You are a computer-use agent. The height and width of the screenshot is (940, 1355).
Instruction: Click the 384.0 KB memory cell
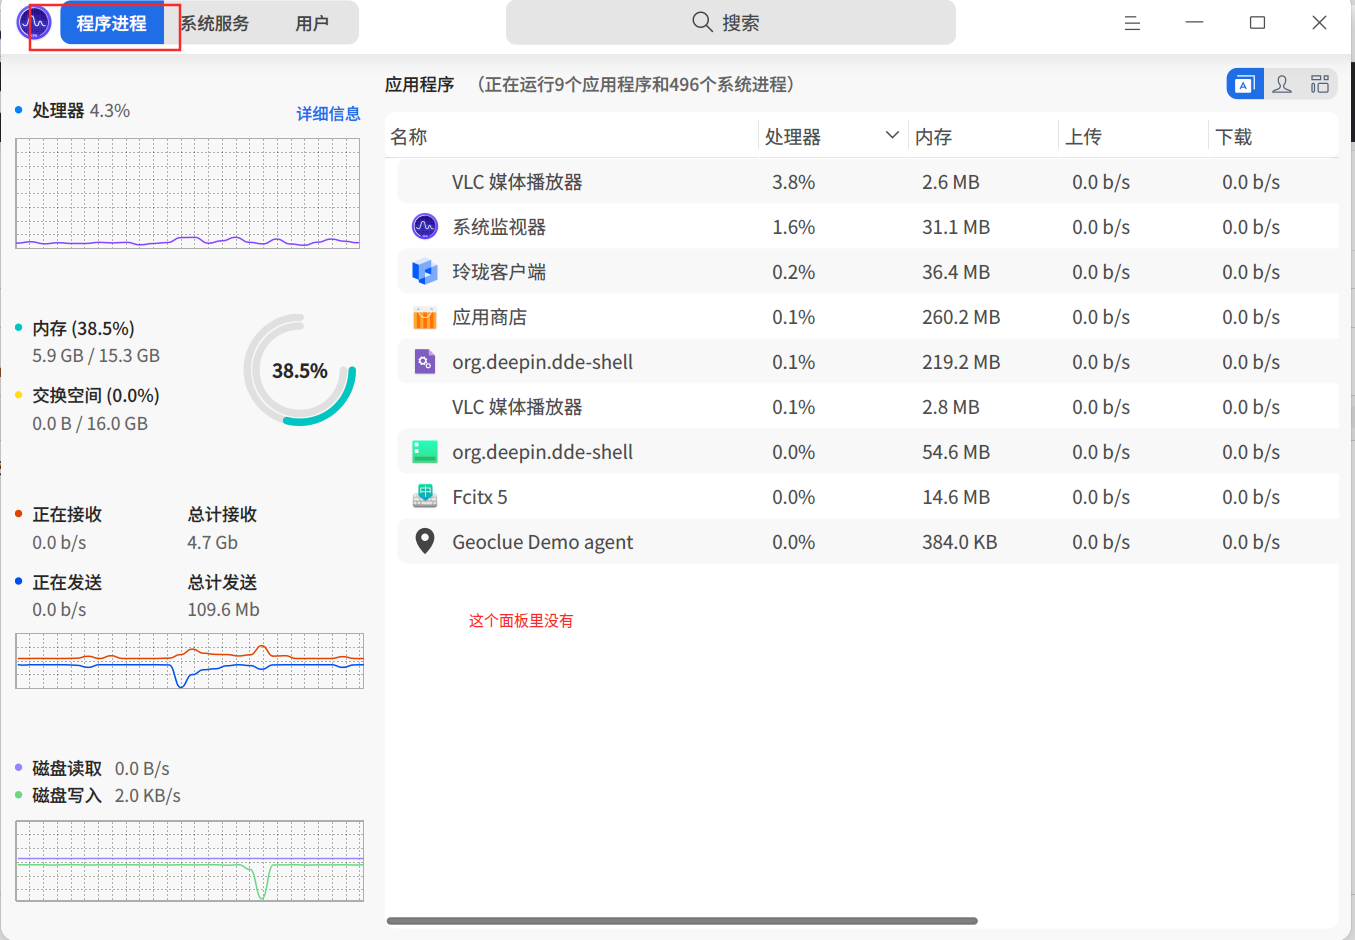(959, 542)
